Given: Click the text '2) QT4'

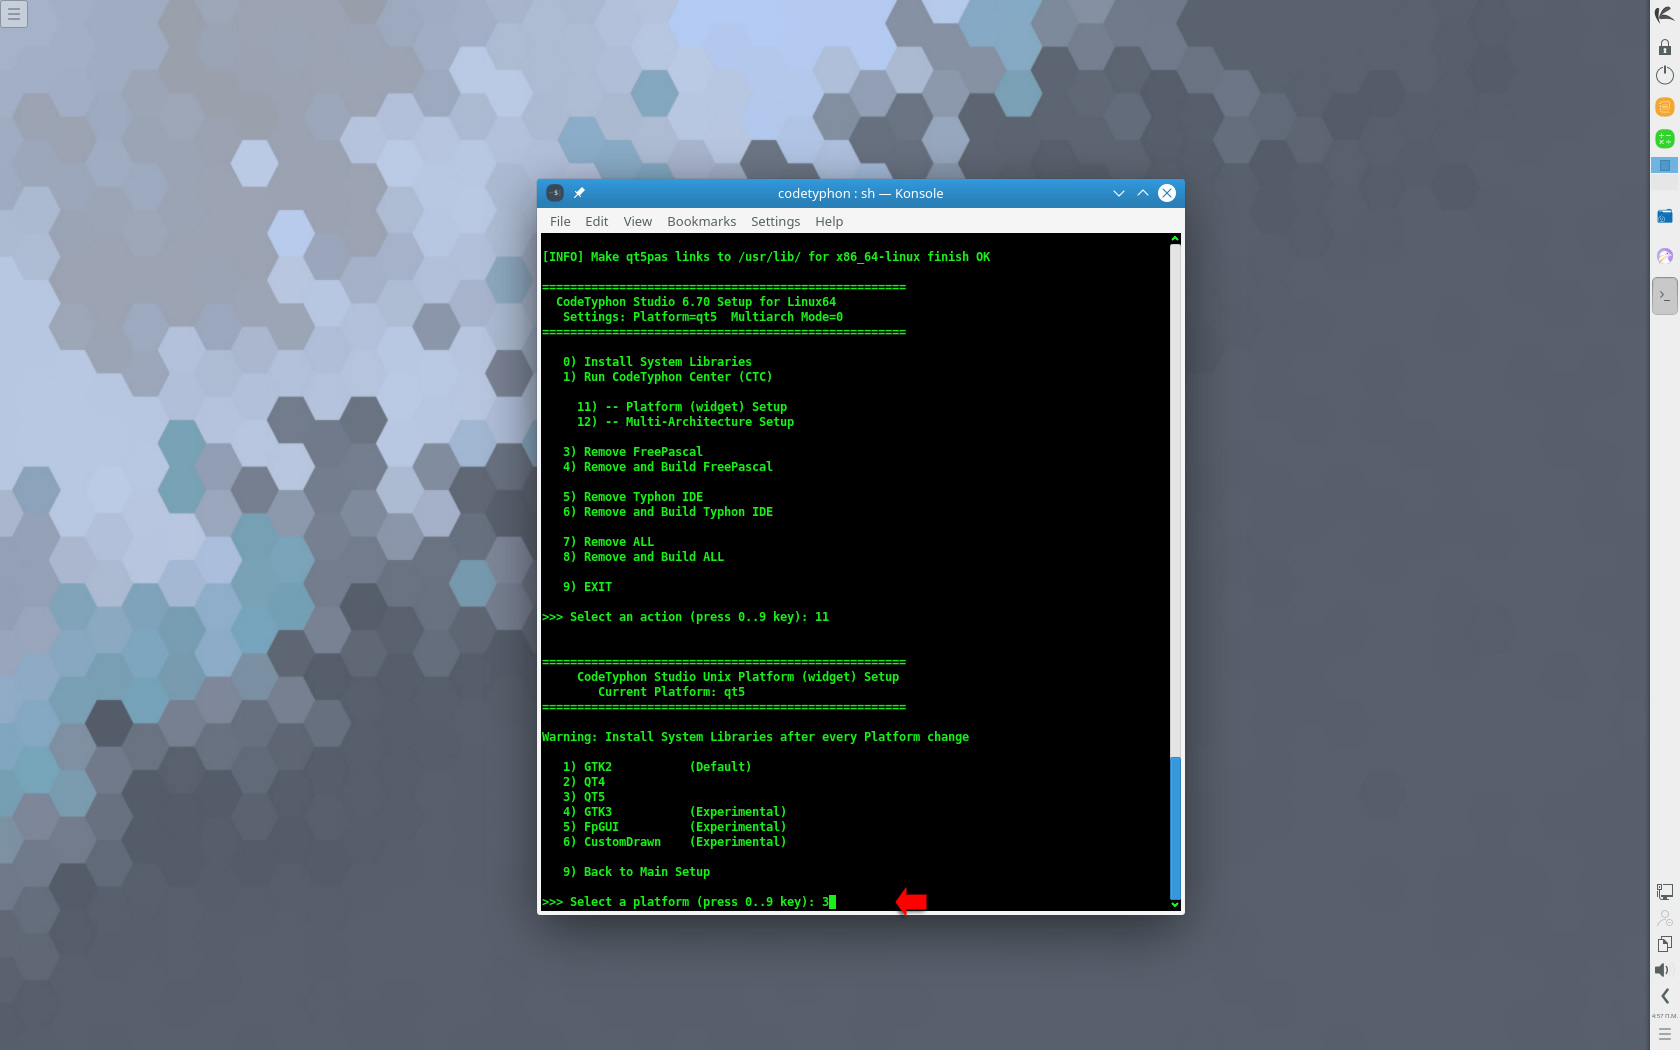Looking at the screenshot, I should pyautogui.click(x=583, y=782).
